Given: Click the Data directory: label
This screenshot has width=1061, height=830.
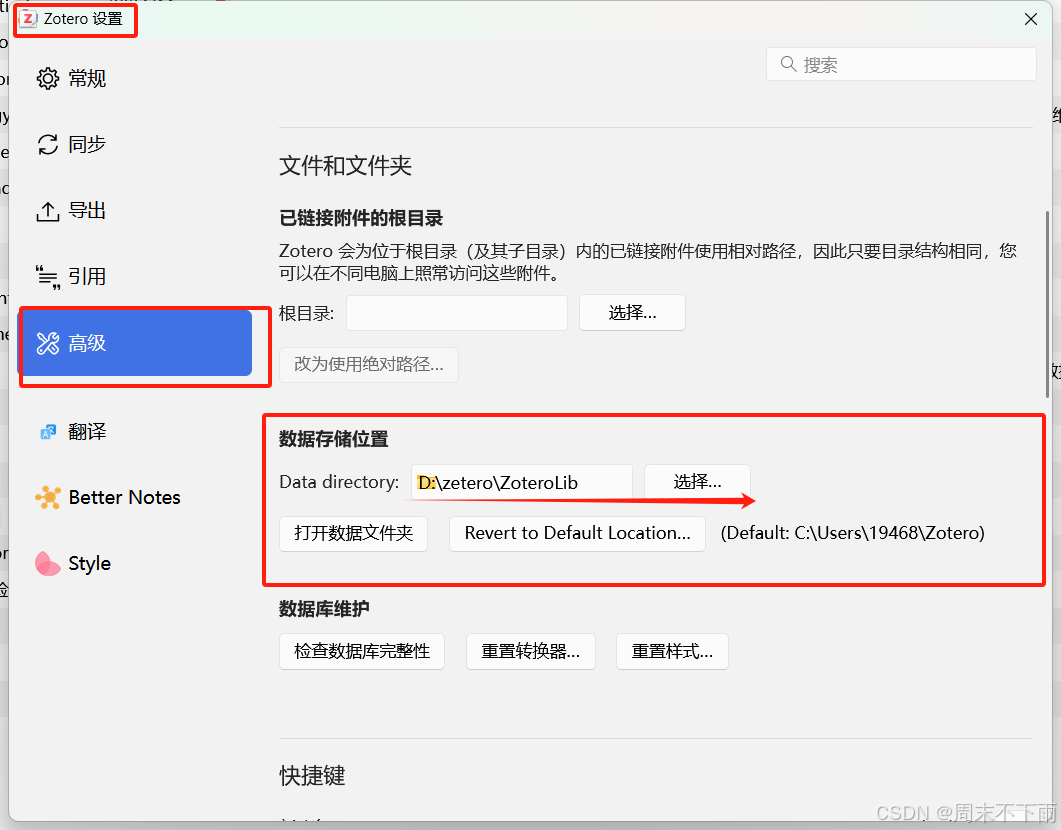Looking at the screenshot, I should click(x=339, y=482).
